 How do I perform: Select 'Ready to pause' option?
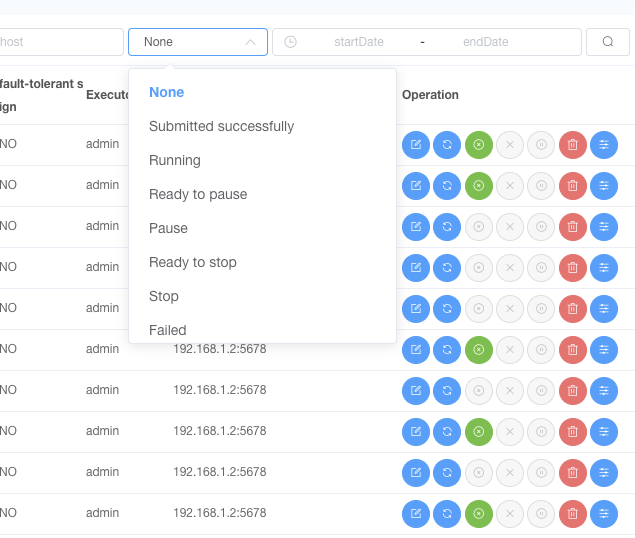198,194
